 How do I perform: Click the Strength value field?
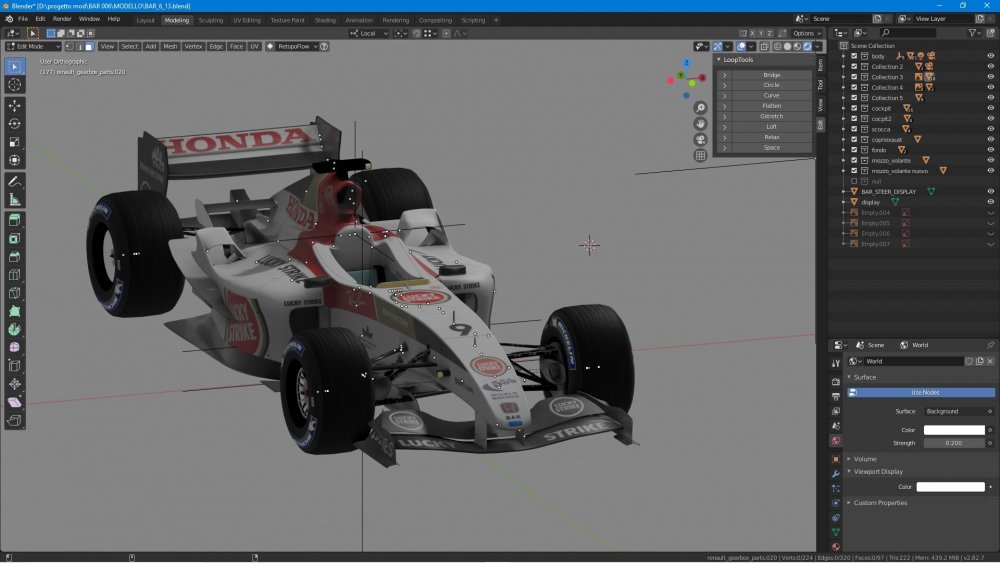pyautogui.click(x=954, y=443)
